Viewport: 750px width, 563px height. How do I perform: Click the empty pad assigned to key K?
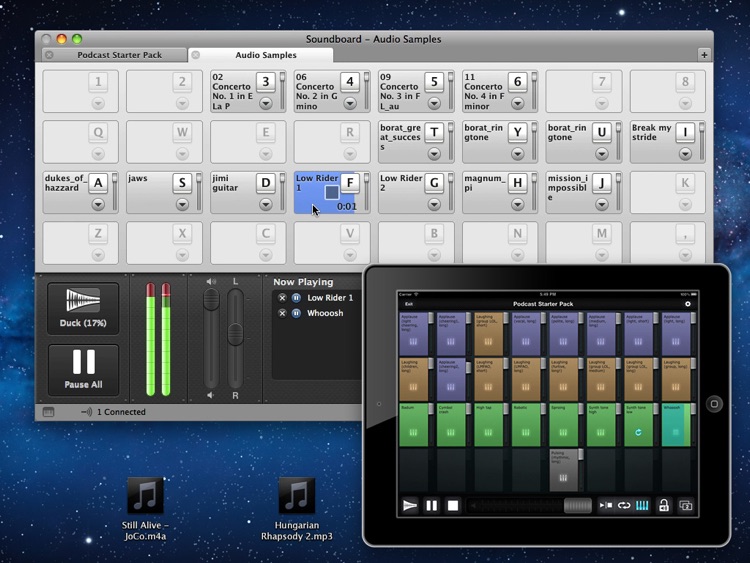(x=668, y=192)
